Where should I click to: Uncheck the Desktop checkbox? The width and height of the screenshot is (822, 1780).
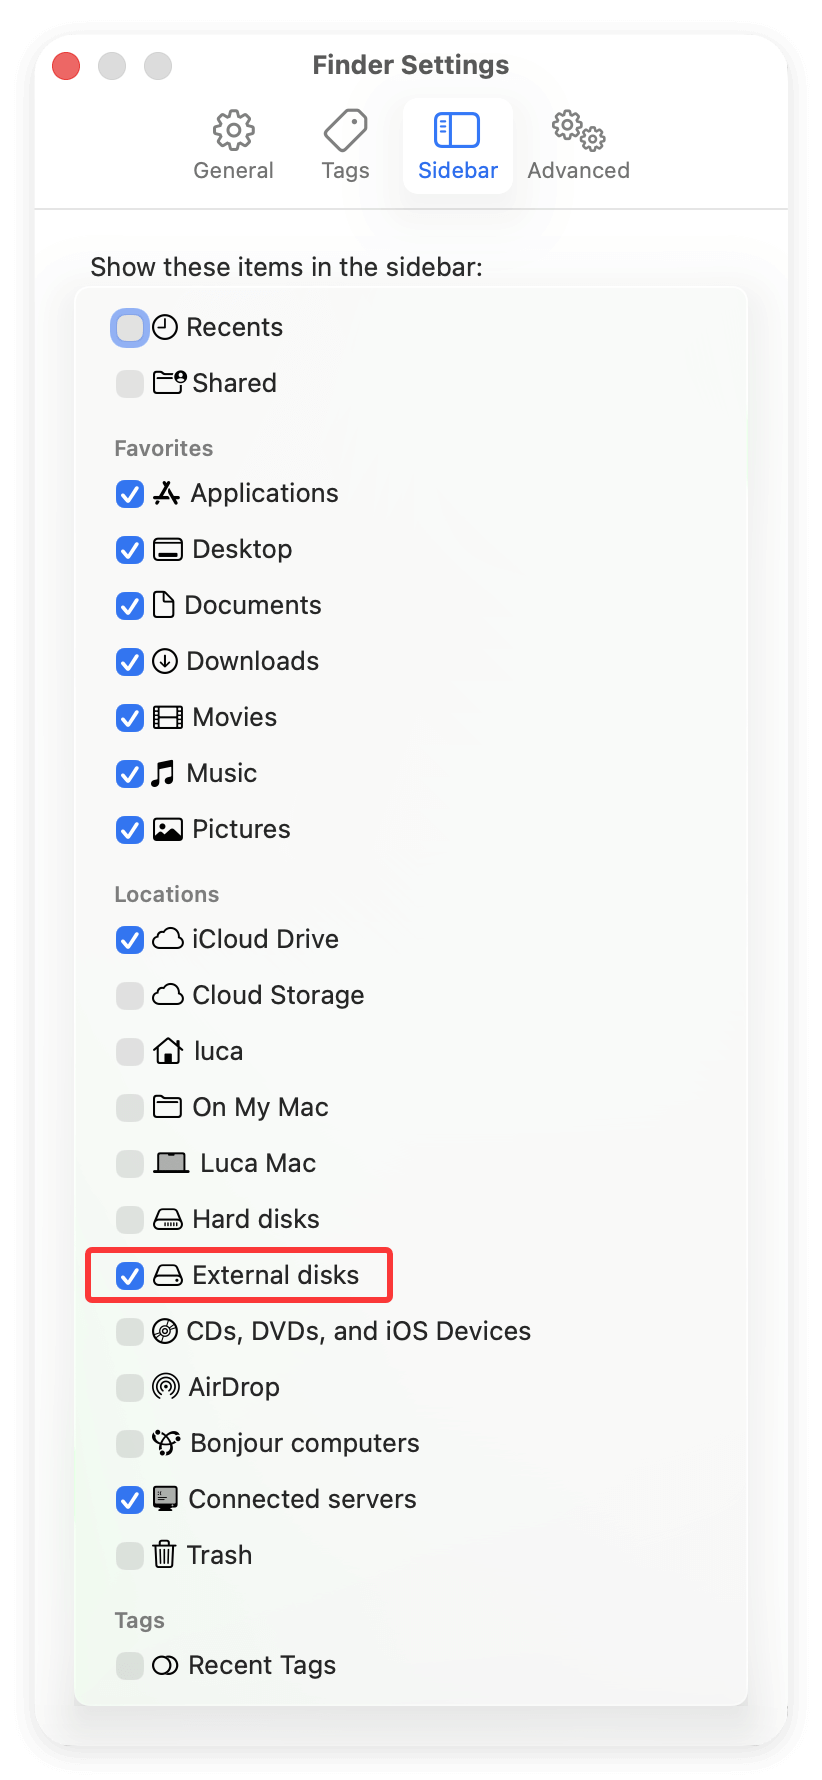[x=129, y=549]
